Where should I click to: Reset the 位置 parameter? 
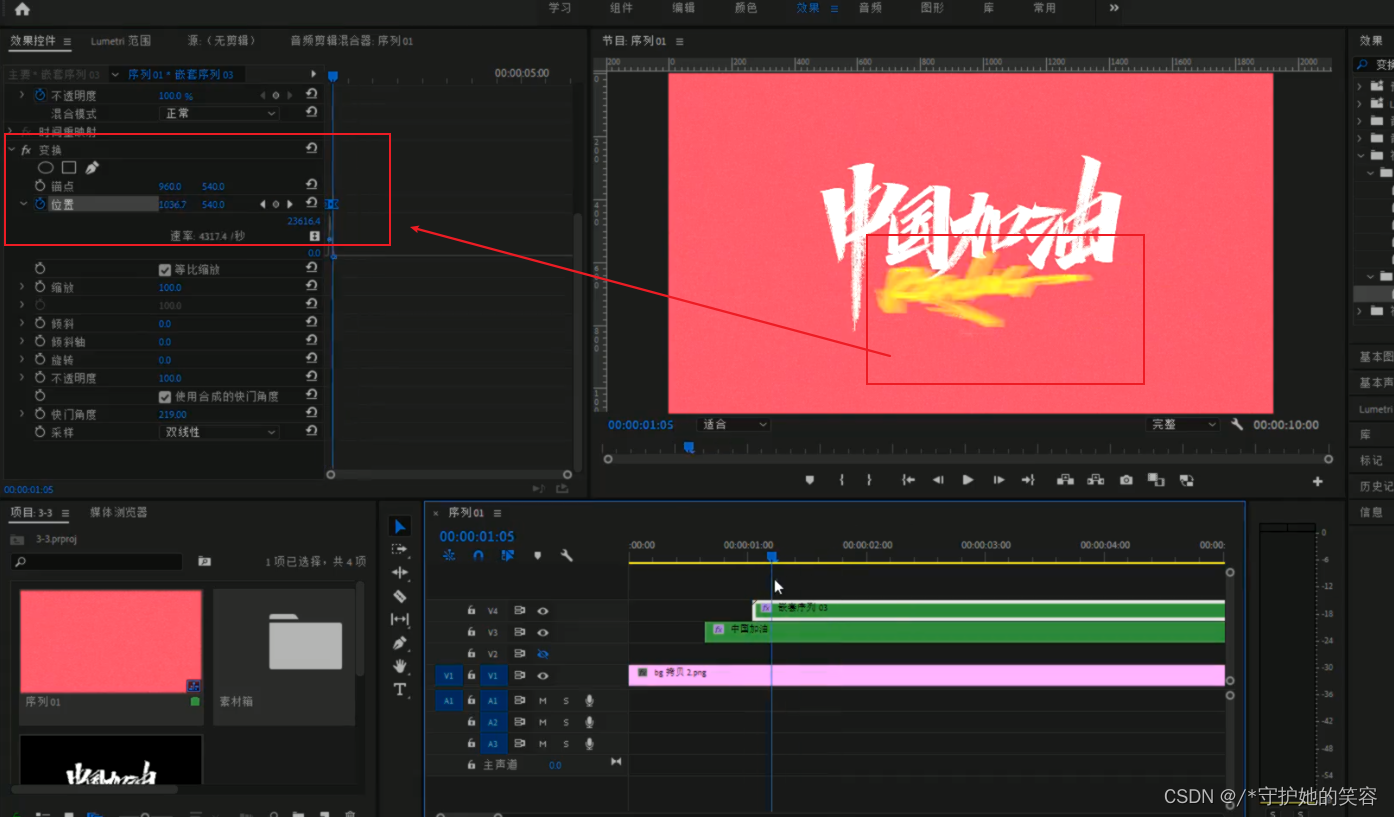coord(312,203)
